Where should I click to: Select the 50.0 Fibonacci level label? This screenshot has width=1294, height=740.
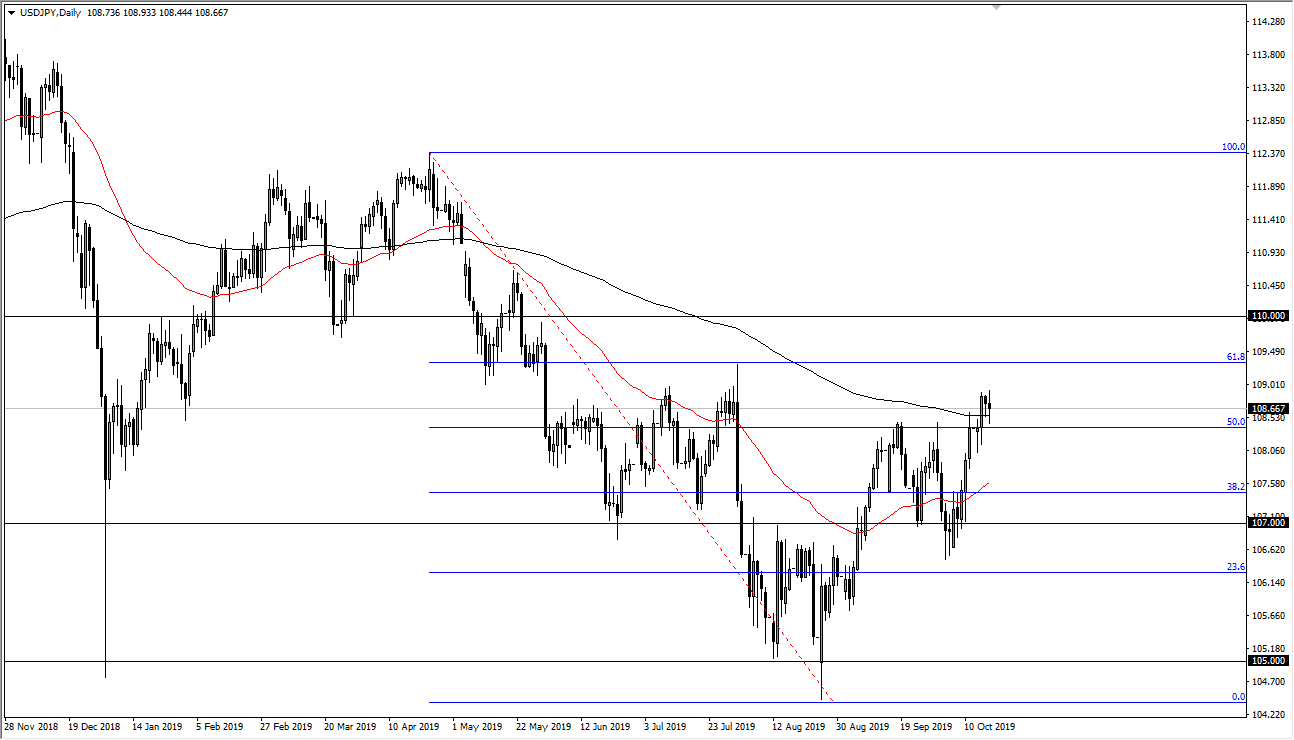point(1237,423)
